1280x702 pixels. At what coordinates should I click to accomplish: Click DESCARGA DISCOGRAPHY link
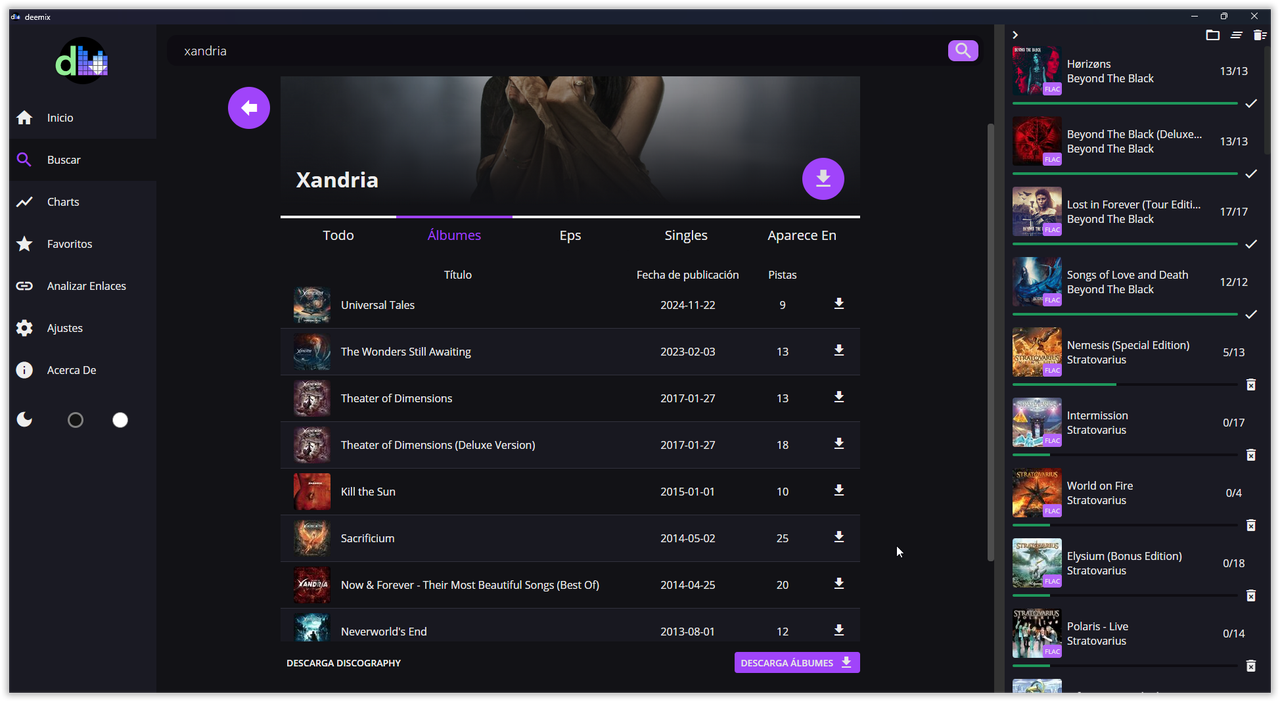pos(344,663)
